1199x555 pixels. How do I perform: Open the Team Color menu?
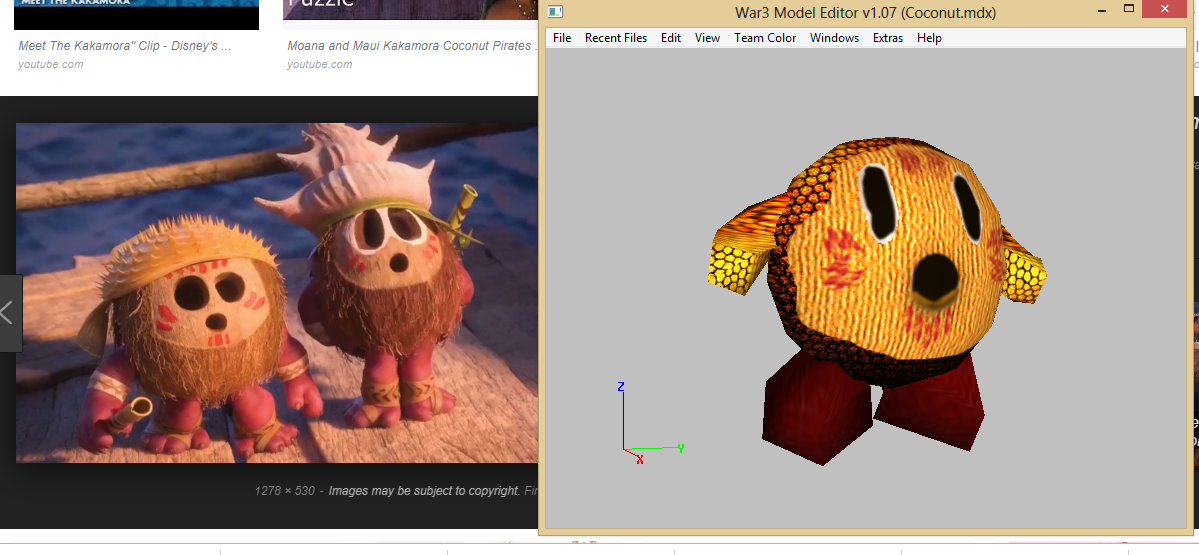click(x=765, y=37)
